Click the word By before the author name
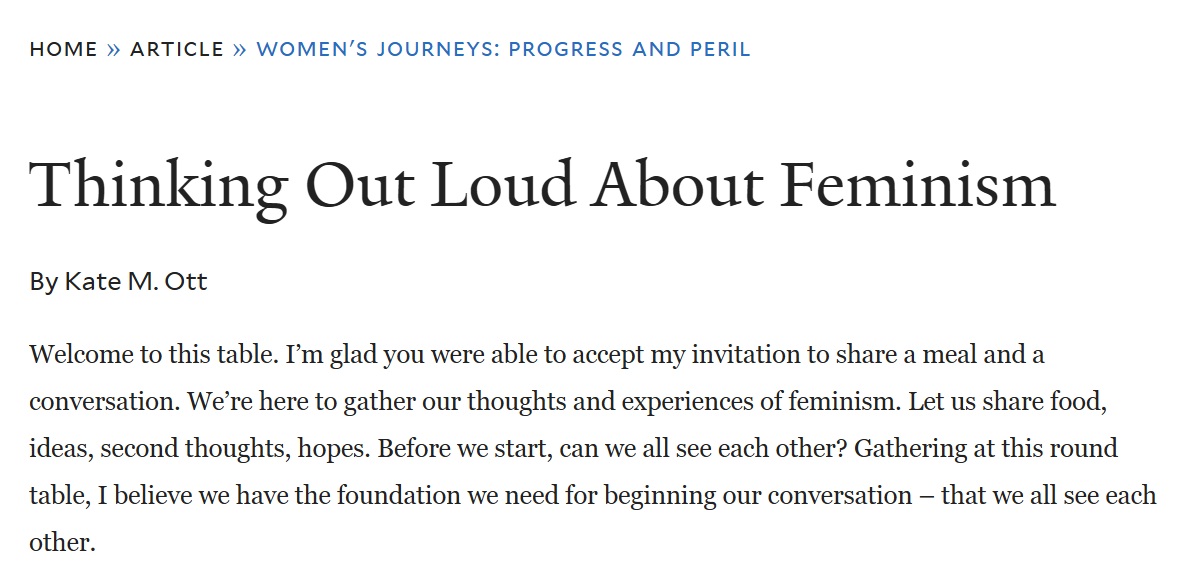 43,282
